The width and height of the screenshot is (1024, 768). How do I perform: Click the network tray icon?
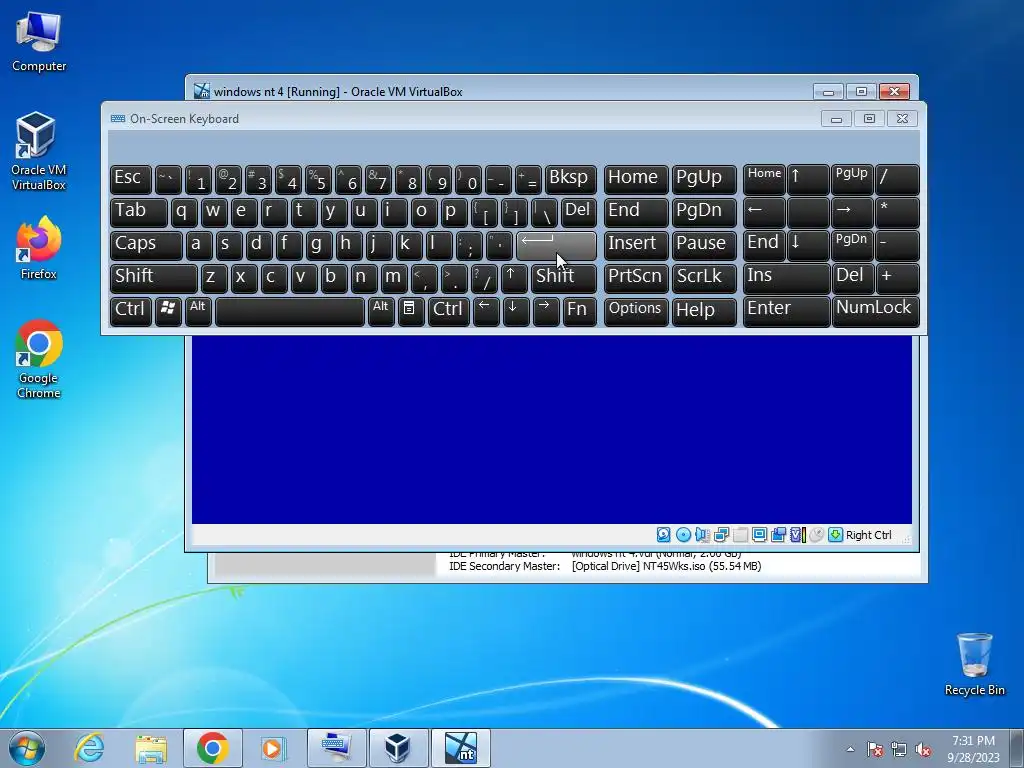[899, 750]
